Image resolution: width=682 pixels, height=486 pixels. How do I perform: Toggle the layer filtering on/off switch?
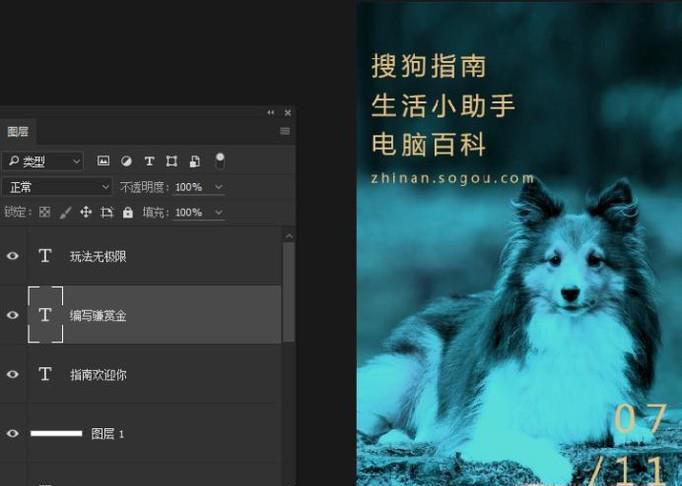[x=220, y=161]
